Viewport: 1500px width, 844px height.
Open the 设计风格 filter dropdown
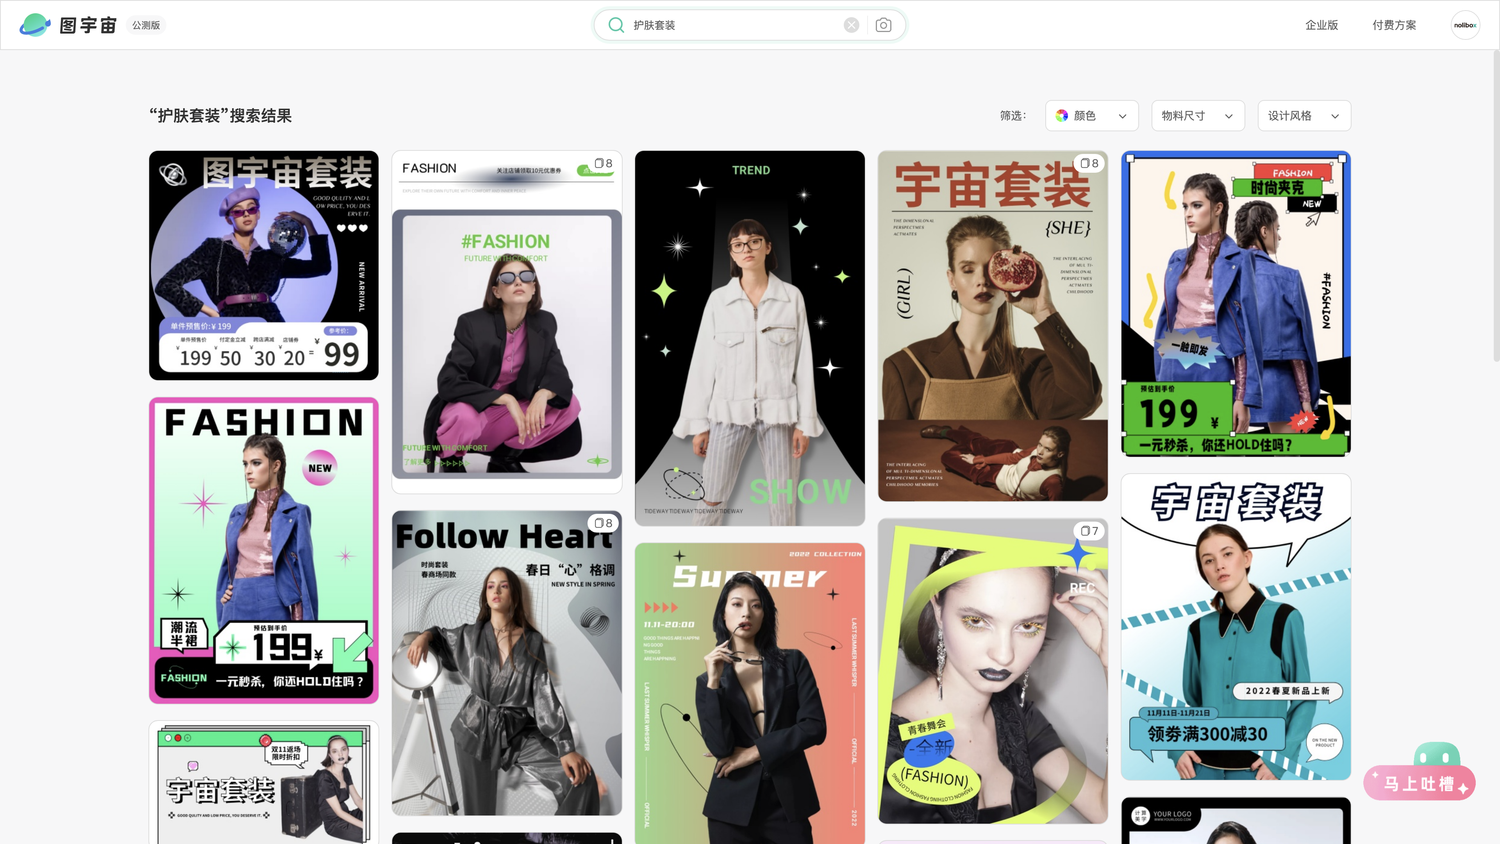click(x=1304, y=116)
